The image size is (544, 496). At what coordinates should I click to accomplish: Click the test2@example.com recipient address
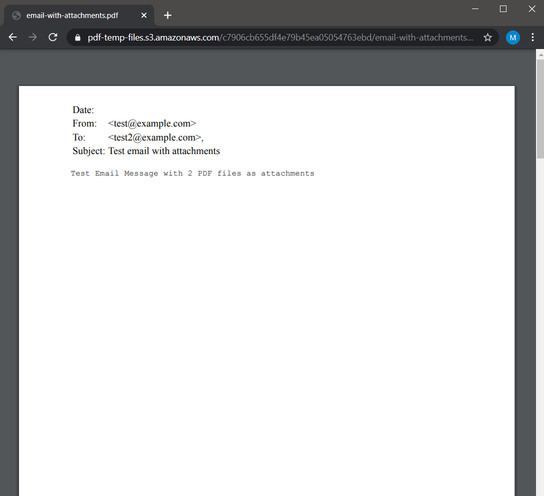tap(156, 137)
